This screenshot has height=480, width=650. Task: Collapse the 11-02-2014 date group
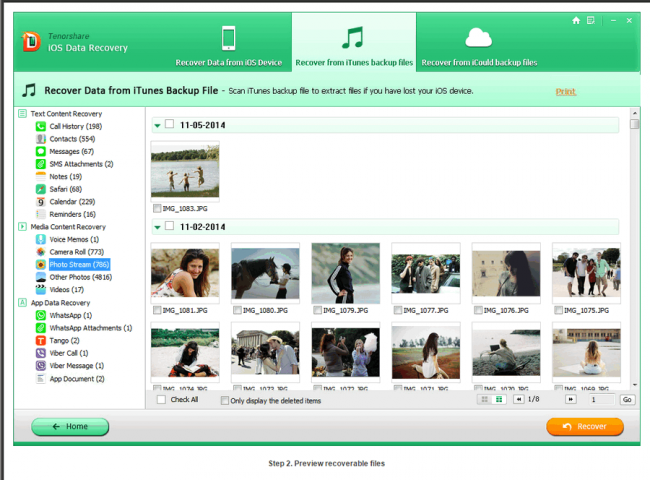(x=158, y=227)
